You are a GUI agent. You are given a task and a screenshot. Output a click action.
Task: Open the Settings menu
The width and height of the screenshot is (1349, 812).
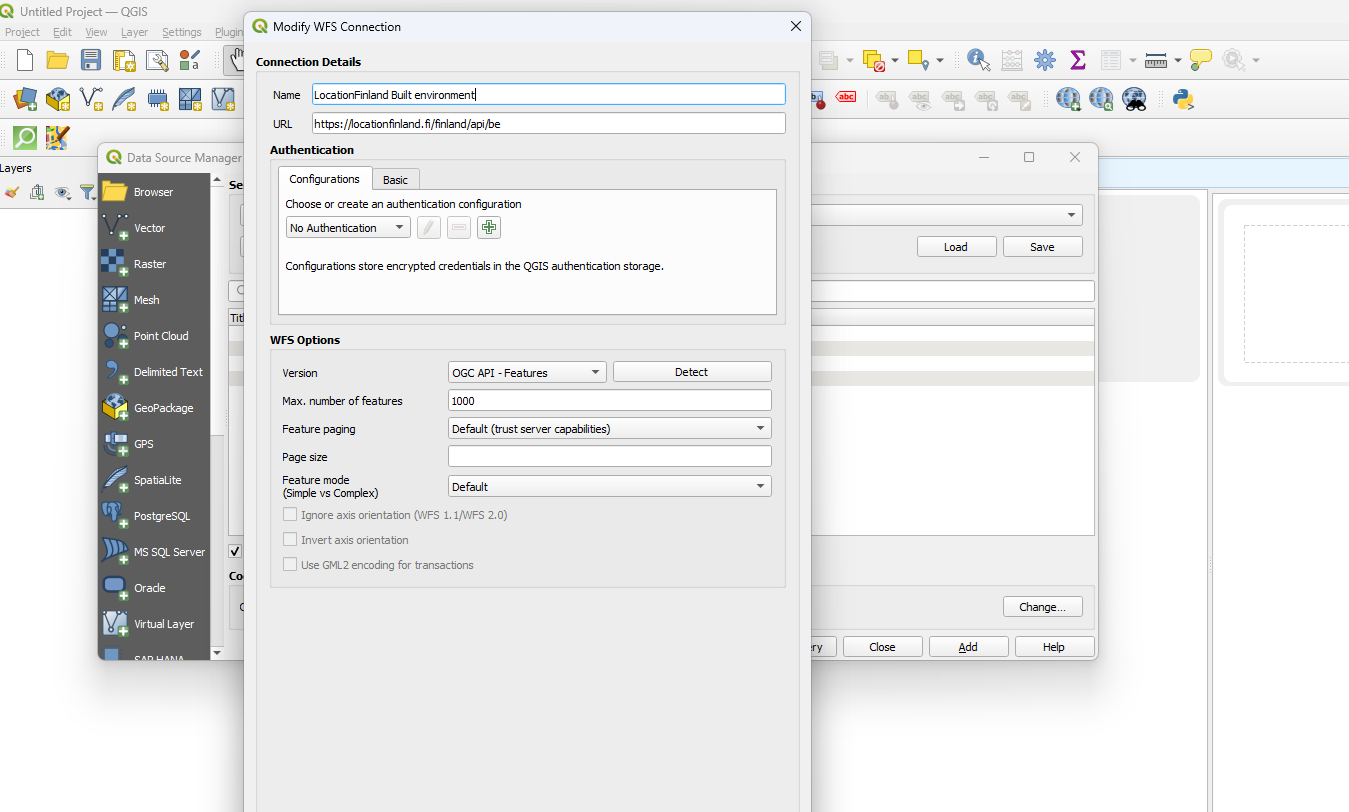coord(181,31)
